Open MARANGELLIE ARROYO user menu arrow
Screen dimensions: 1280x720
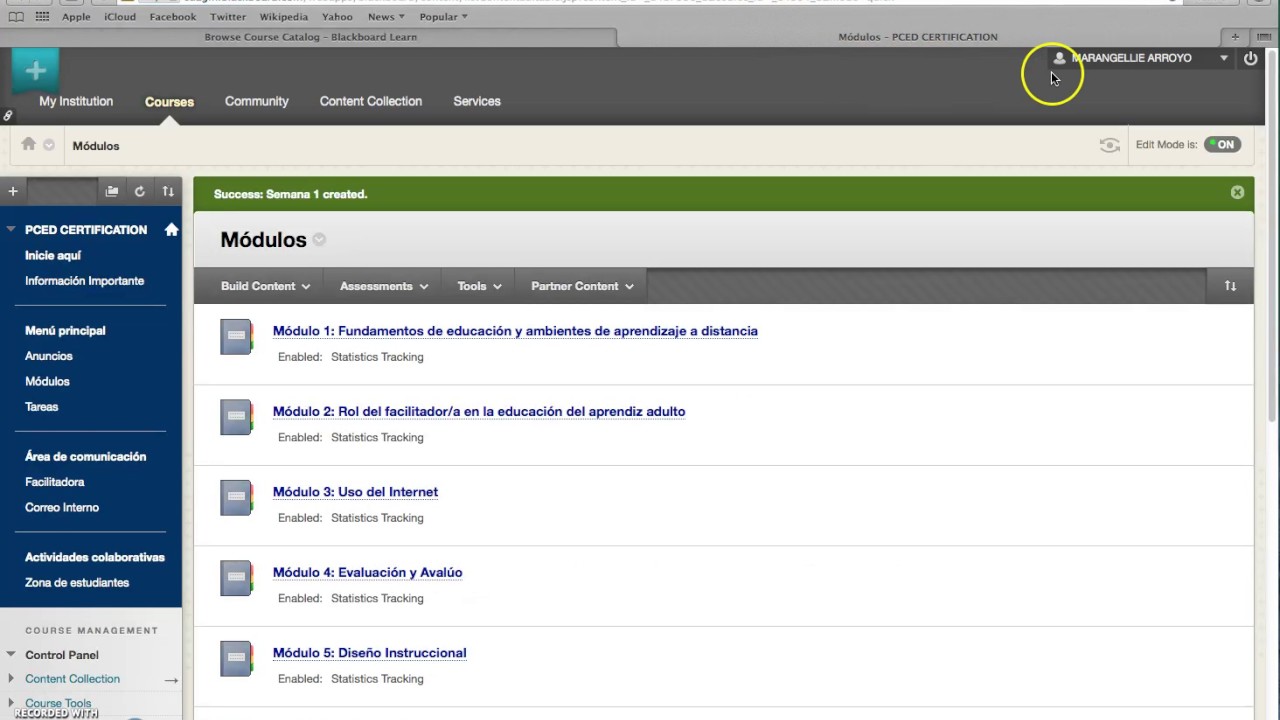click(x=1223, y=58)
